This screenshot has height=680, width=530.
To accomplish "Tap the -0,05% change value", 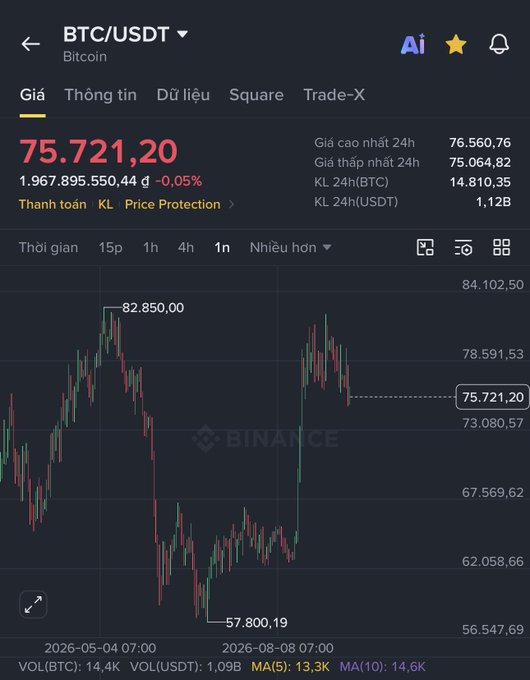I will point(179,181).
